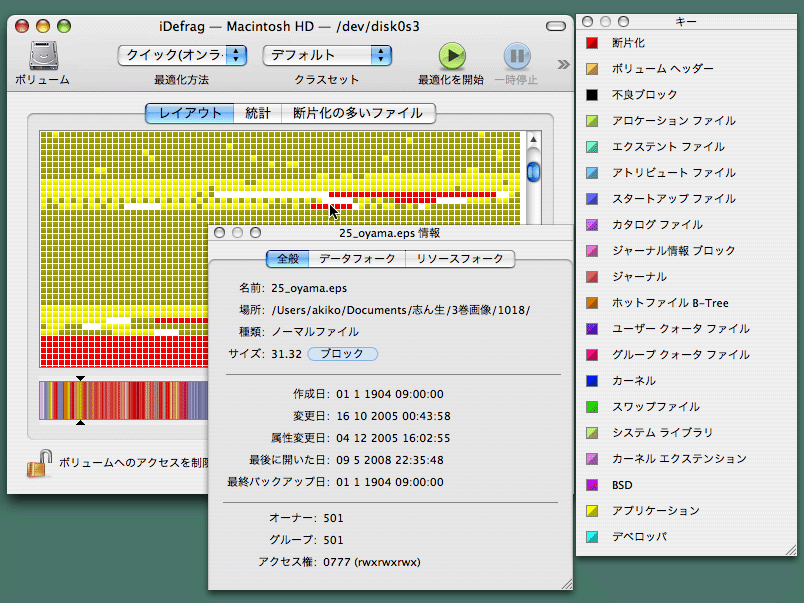Viewport: 804px width, 603px height.
Task: Click the green スワップファイル swatch
Action: [x=592, y=407]
